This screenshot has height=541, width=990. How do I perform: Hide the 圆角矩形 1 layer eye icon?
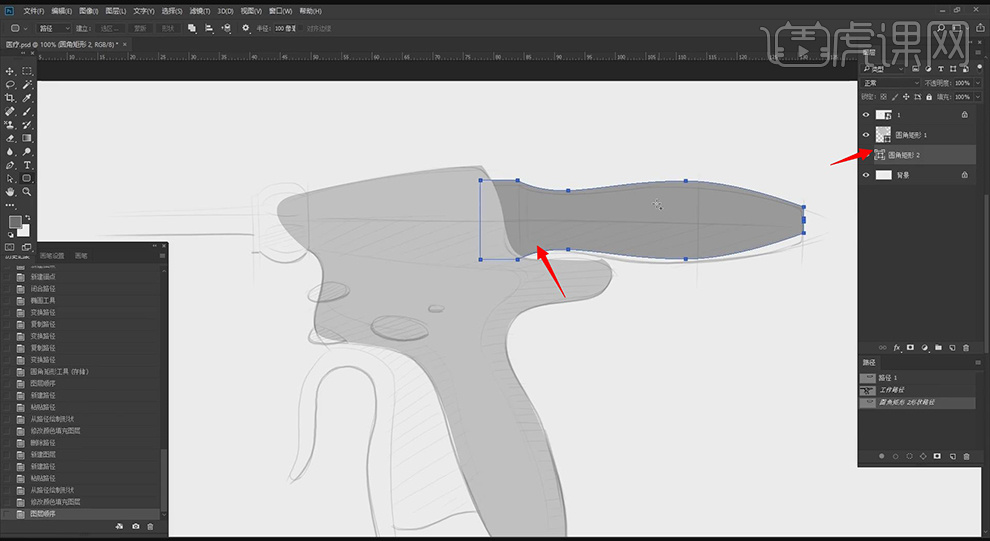[867, 134]
